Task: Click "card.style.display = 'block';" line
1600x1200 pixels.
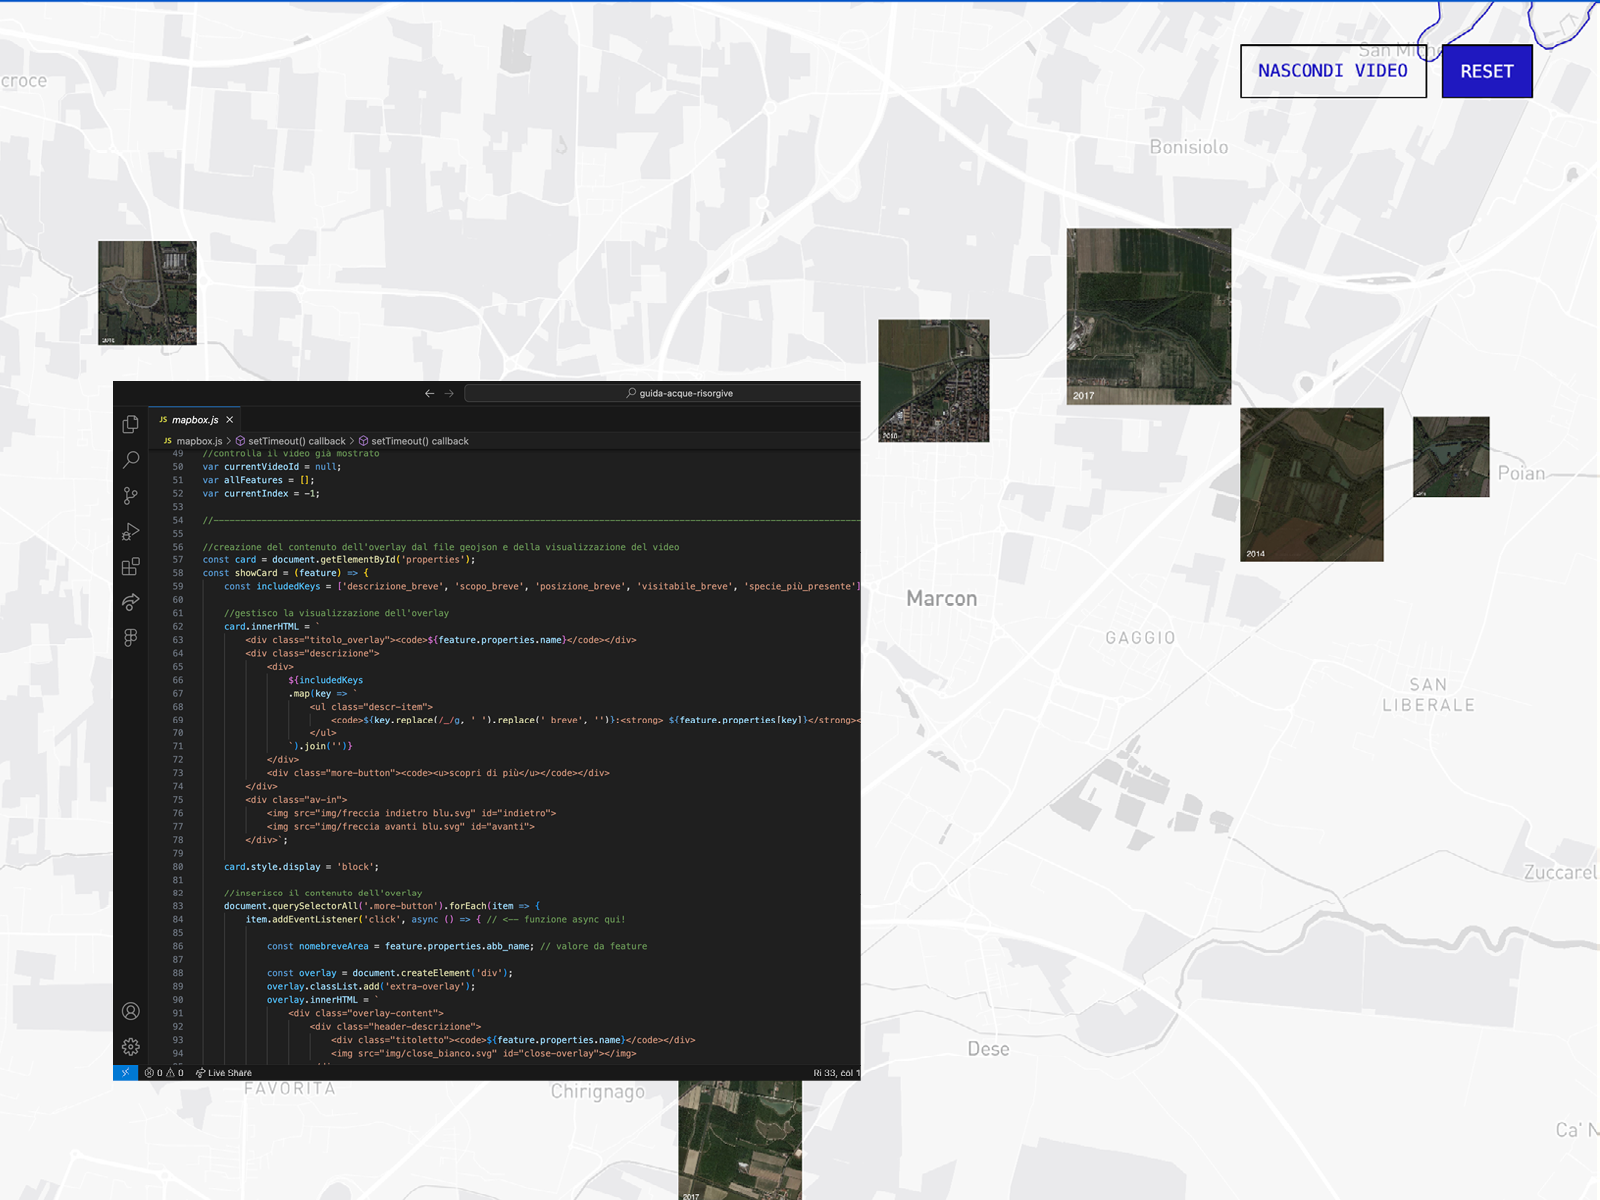Action: click(x=301, y=866)
